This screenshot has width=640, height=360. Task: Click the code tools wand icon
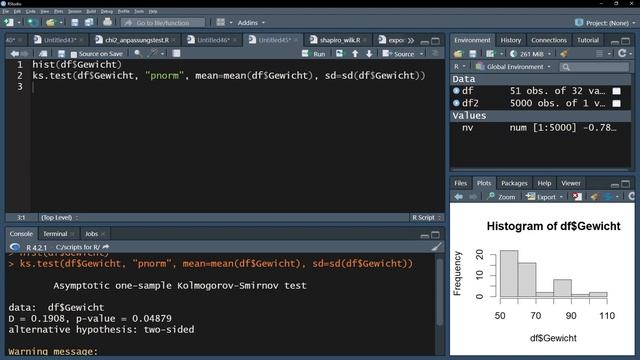click(x=153, y=53)
